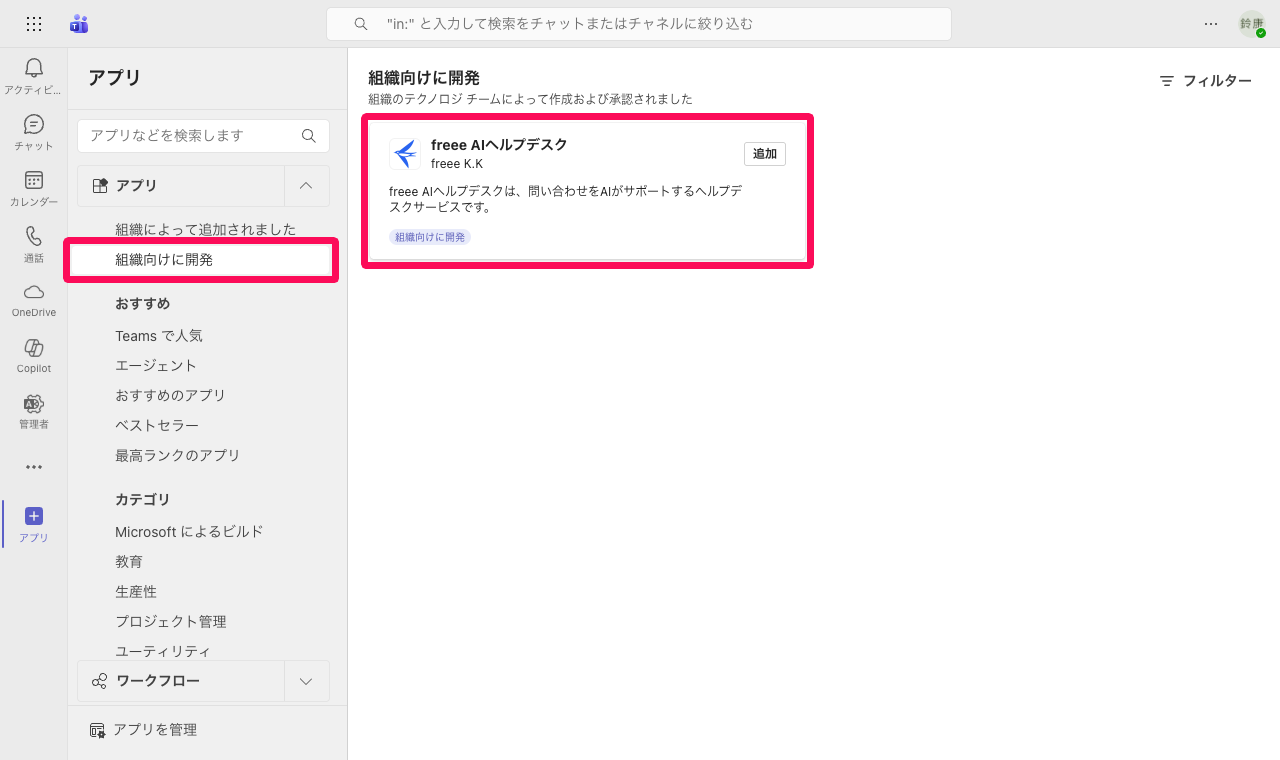Select エージェント category
The width and height of the screenshot is (1280, 760).
pos(156,366)
